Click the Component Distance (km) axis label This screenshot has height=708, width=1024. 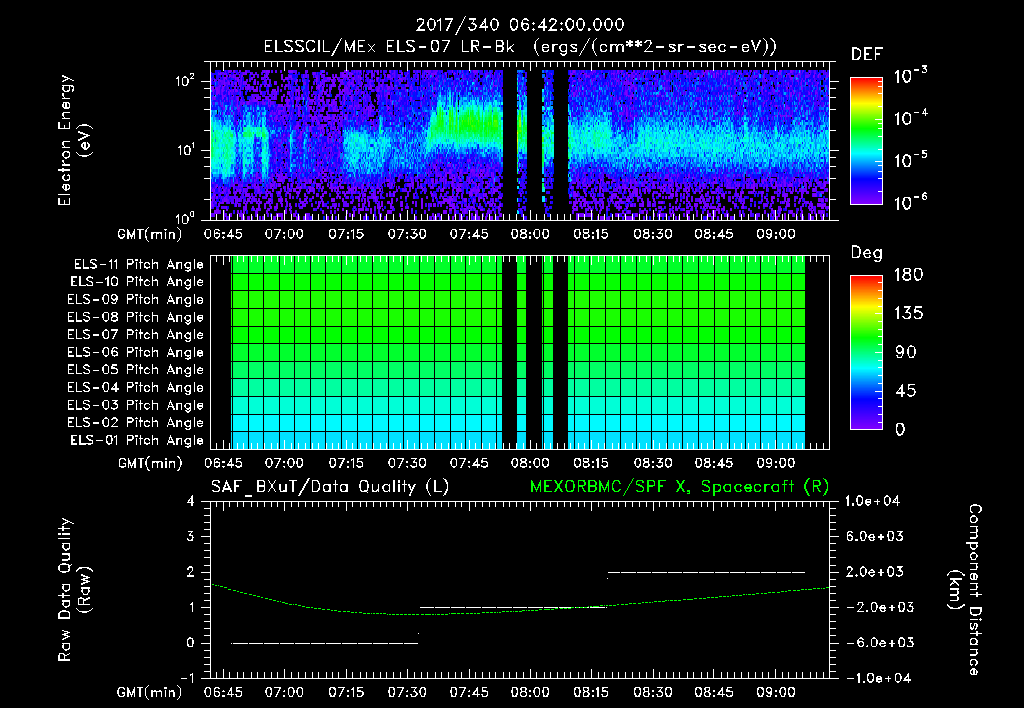coord(965,590)
